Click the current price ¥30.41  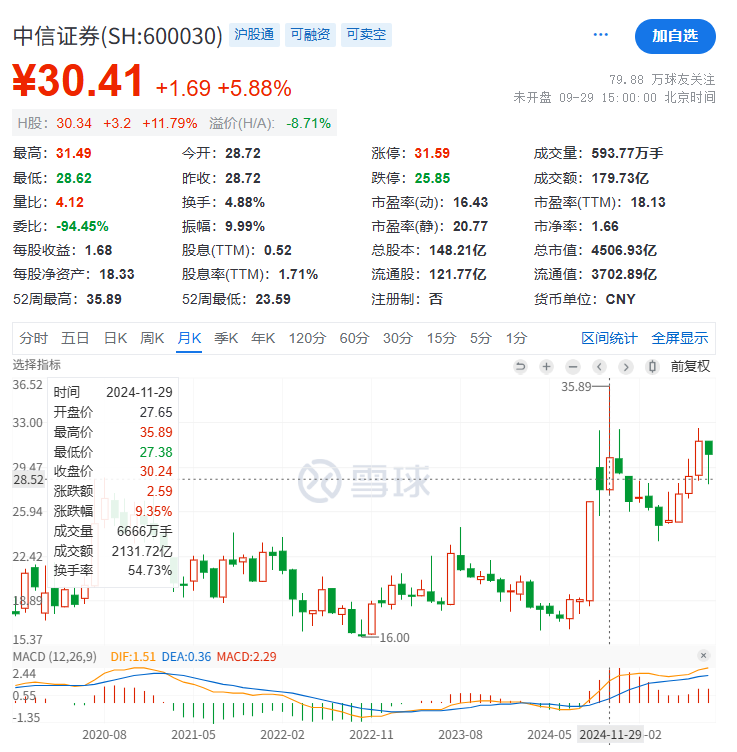pos(78,81)
